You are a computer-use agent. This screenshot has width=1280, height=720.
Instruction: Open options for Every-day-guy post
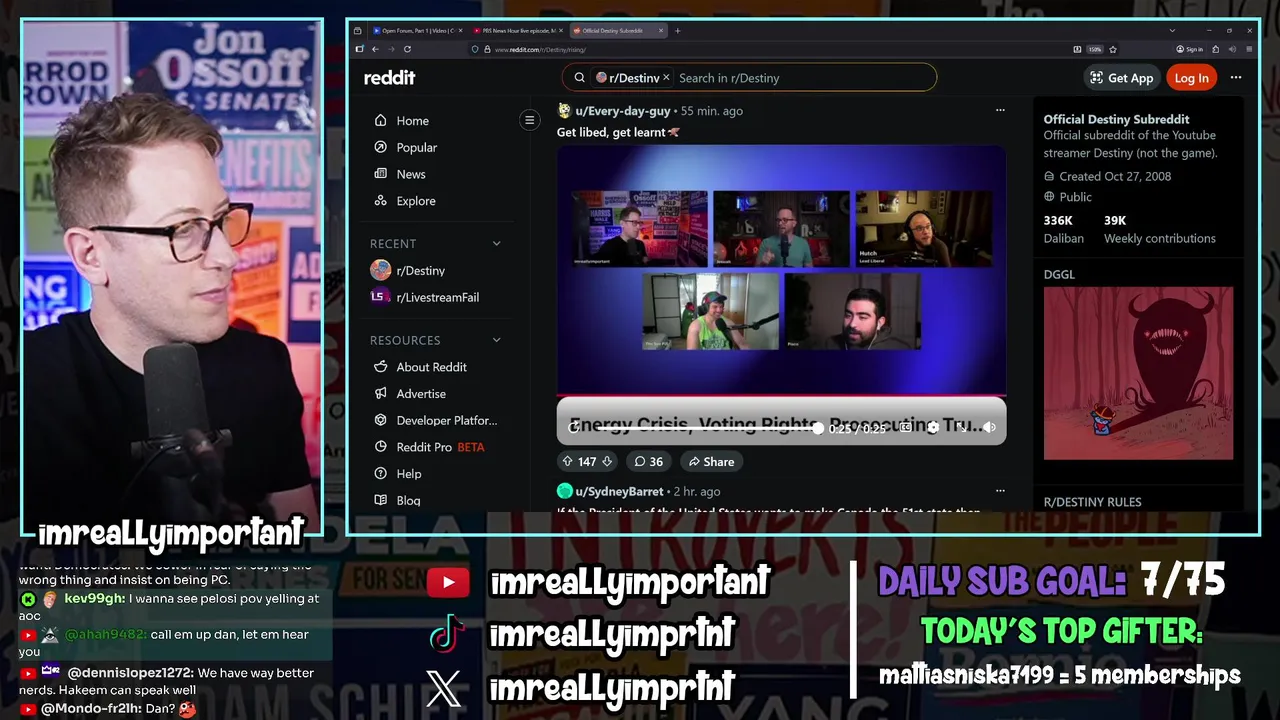pos(999,110)
